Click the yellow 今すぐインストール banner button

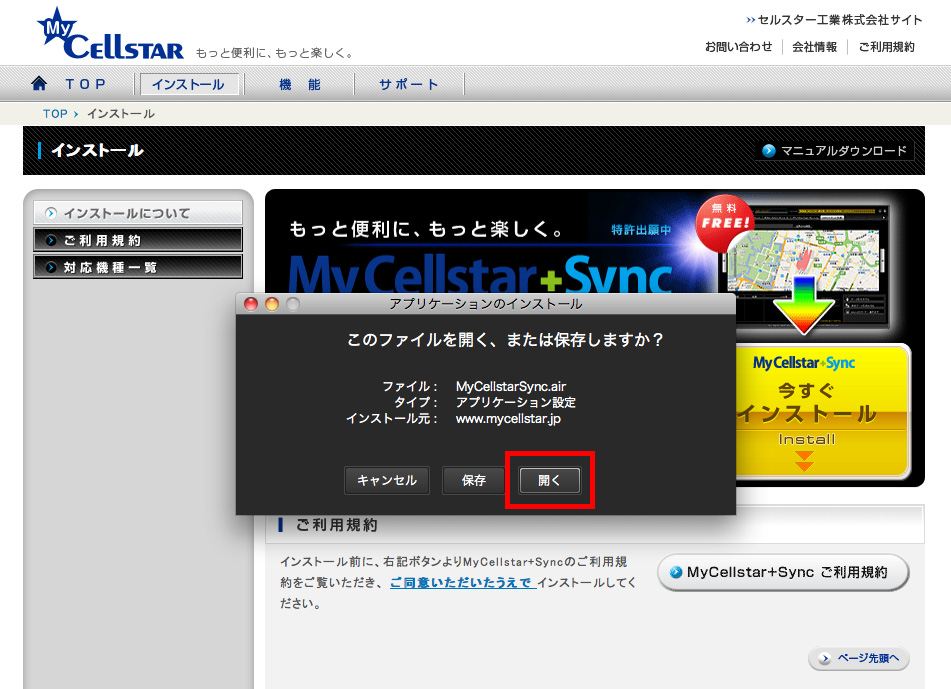pos(823,412)
